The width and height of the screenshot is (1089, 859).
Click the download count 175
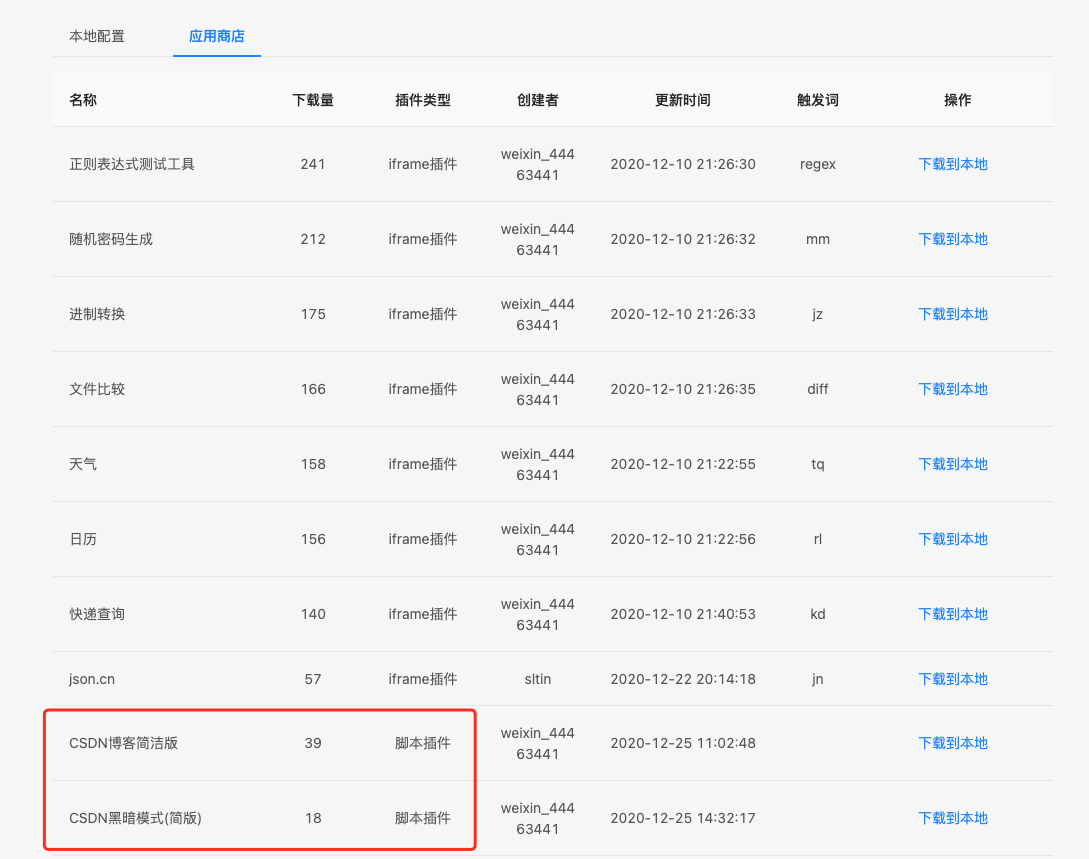pyautogui.click(x=313, y=314)
